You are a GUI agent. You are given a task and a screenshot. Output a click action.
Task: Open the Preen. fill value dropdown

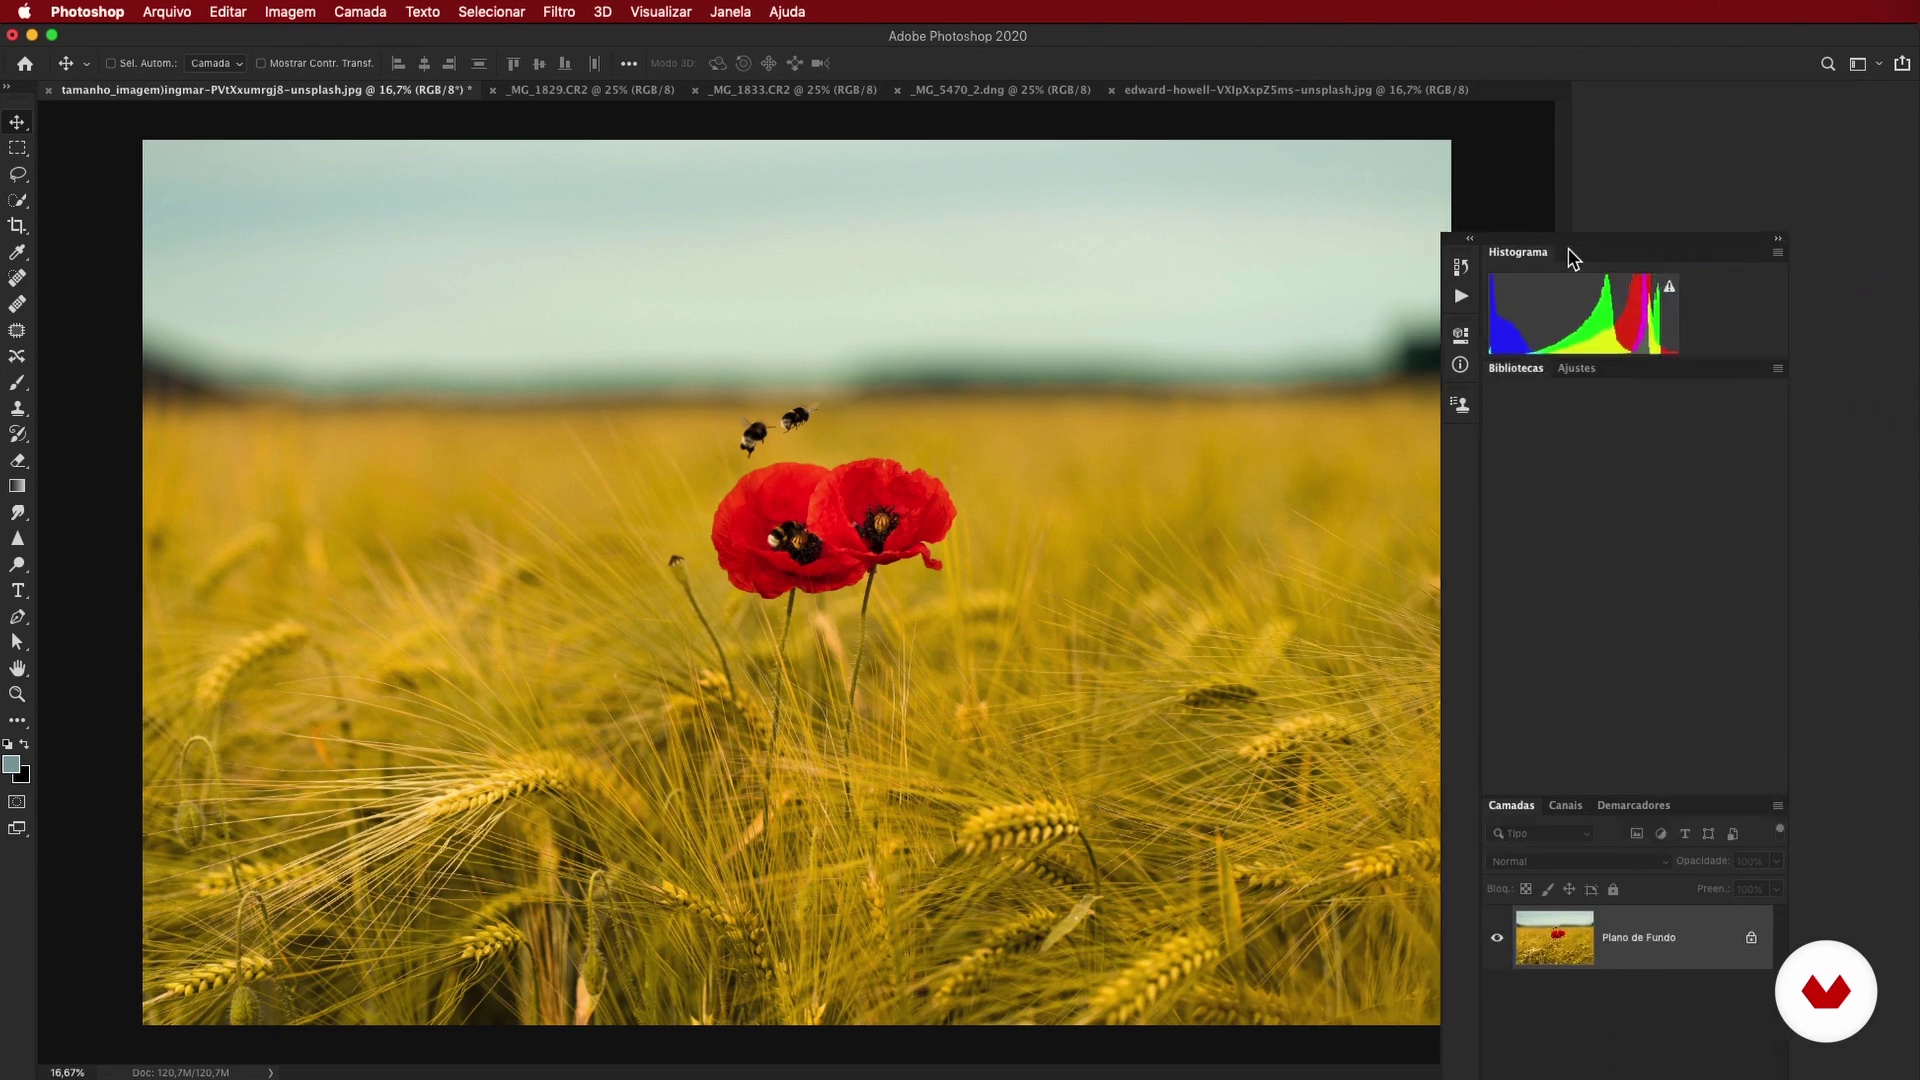(1777, 889)
